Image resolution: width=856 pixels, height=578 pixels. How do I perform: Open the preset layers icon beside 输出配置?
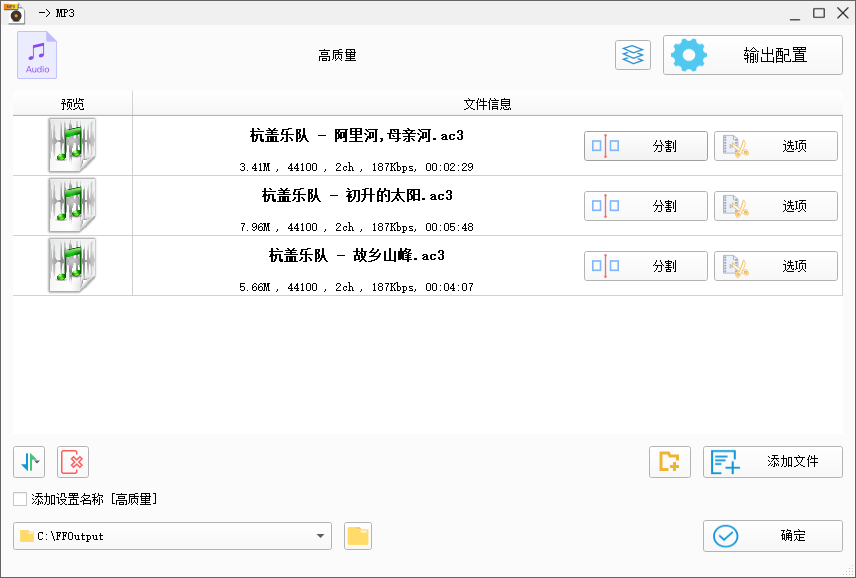pyautogui.click(x=632, y=55)
